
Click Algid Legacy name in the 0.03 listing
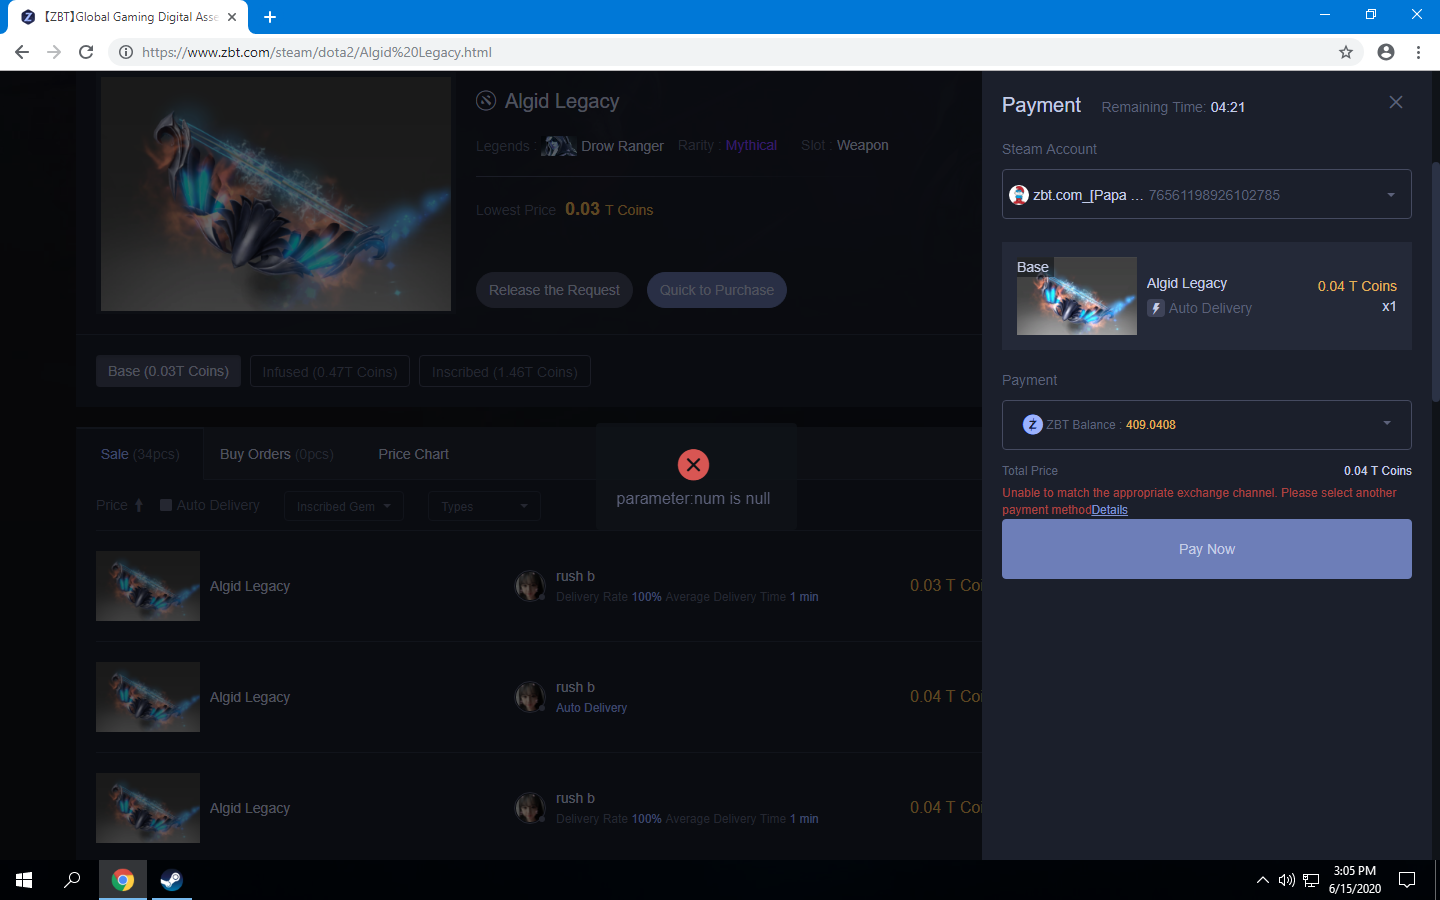click(x=250, y=586)
